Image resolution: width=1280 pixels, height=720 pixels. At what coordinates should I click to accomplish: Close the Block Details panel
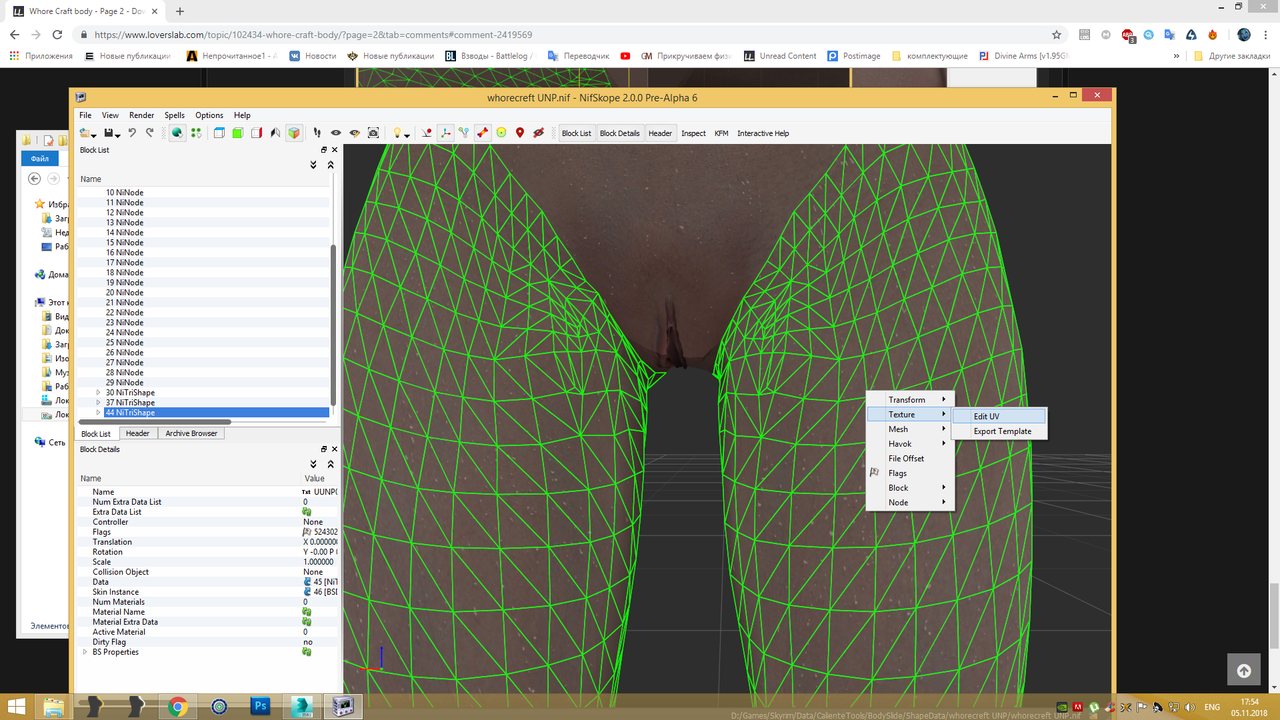334,449
